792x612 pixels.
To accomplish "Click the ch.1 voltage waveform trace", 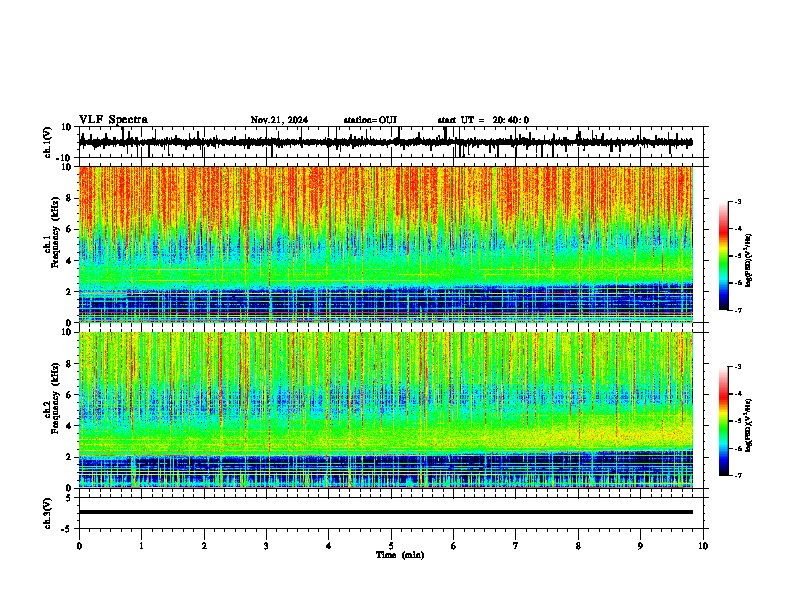I will coord(385,142).
